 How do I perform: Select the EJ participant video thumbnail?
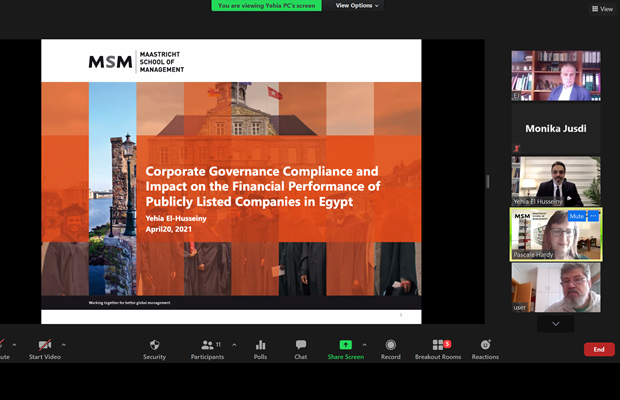pyautogui.click(x=556, y=75)
